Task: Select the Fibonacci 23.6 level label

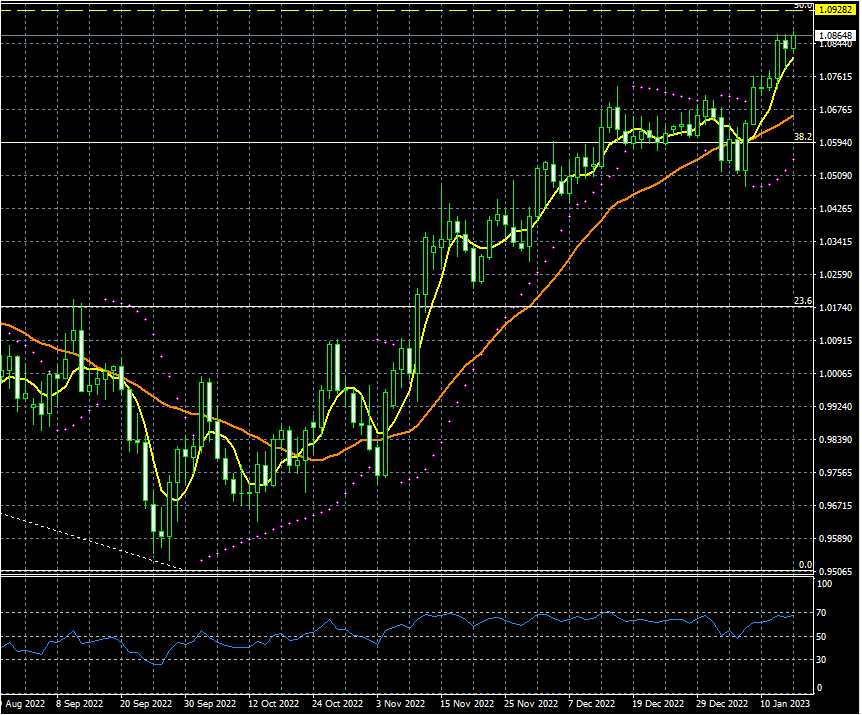Action: 803,301
